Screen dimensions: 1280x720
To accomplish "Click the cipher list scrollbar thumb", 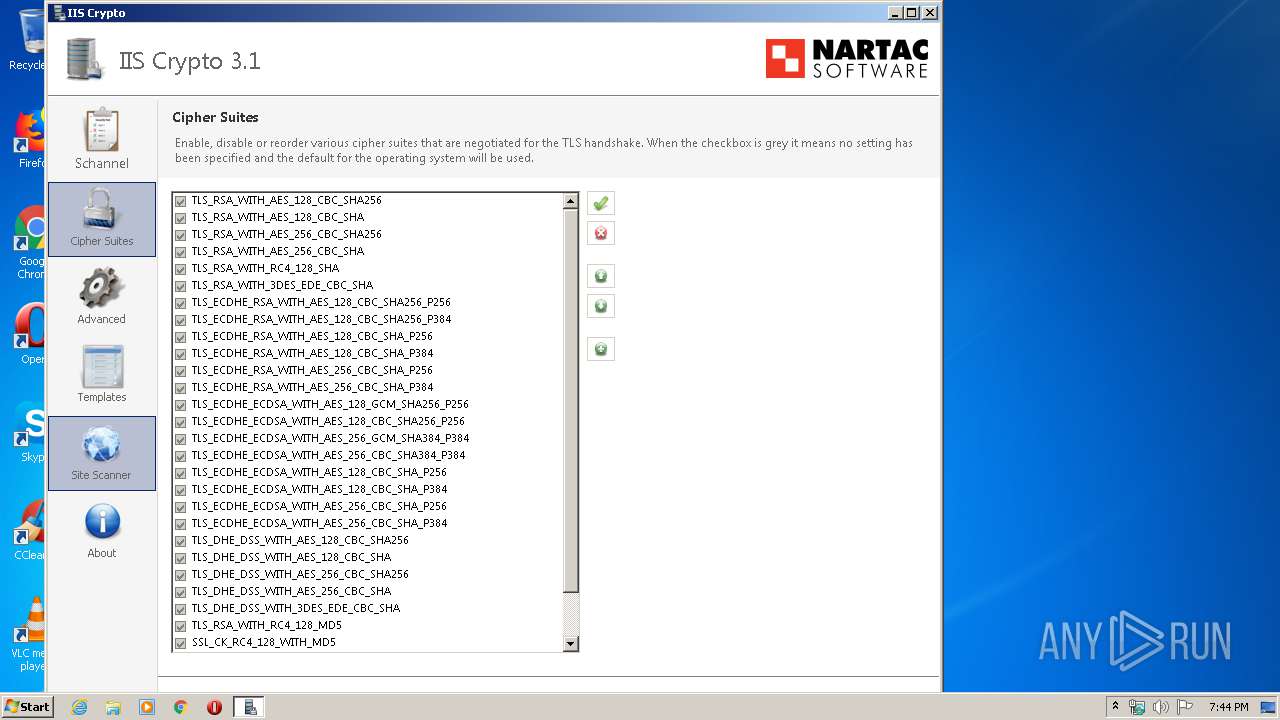I will point(571,401).
